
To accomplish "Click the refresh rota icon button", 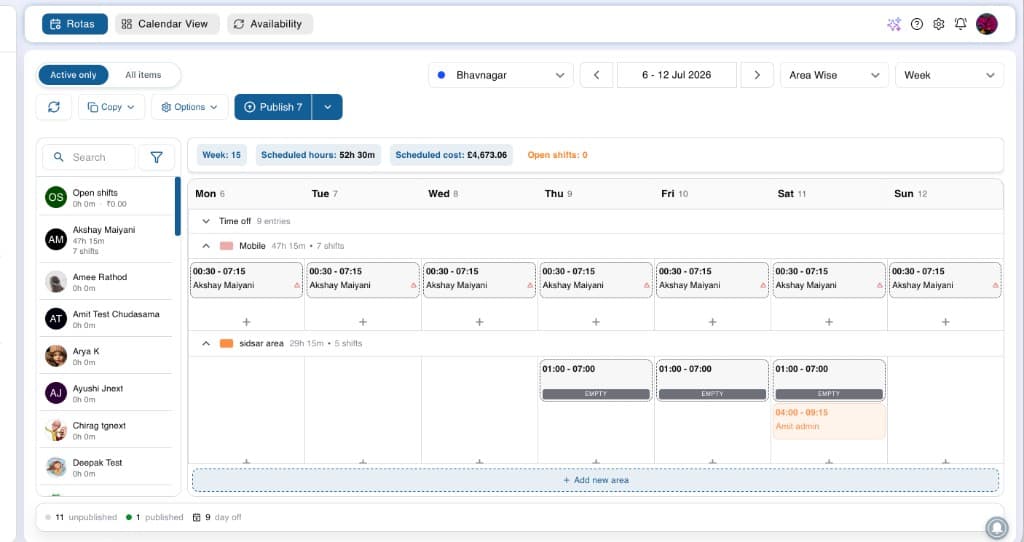I will tap(54, 107).
